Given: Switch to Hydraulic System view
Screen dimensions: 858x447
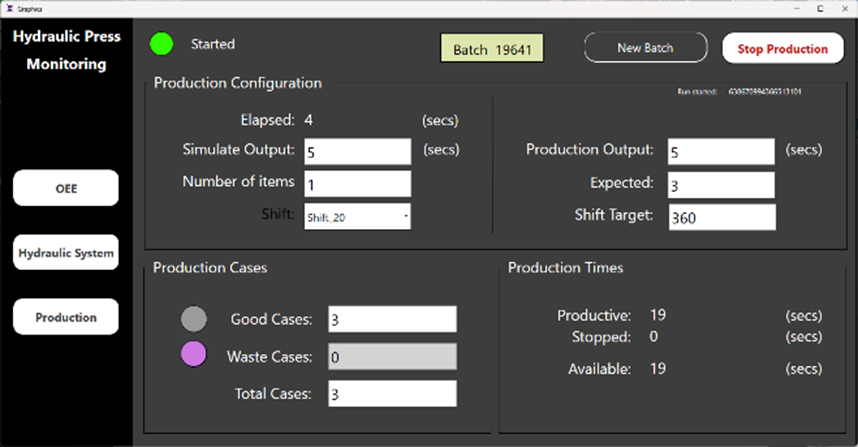Looking at the screenshot, I should point(65,253).
